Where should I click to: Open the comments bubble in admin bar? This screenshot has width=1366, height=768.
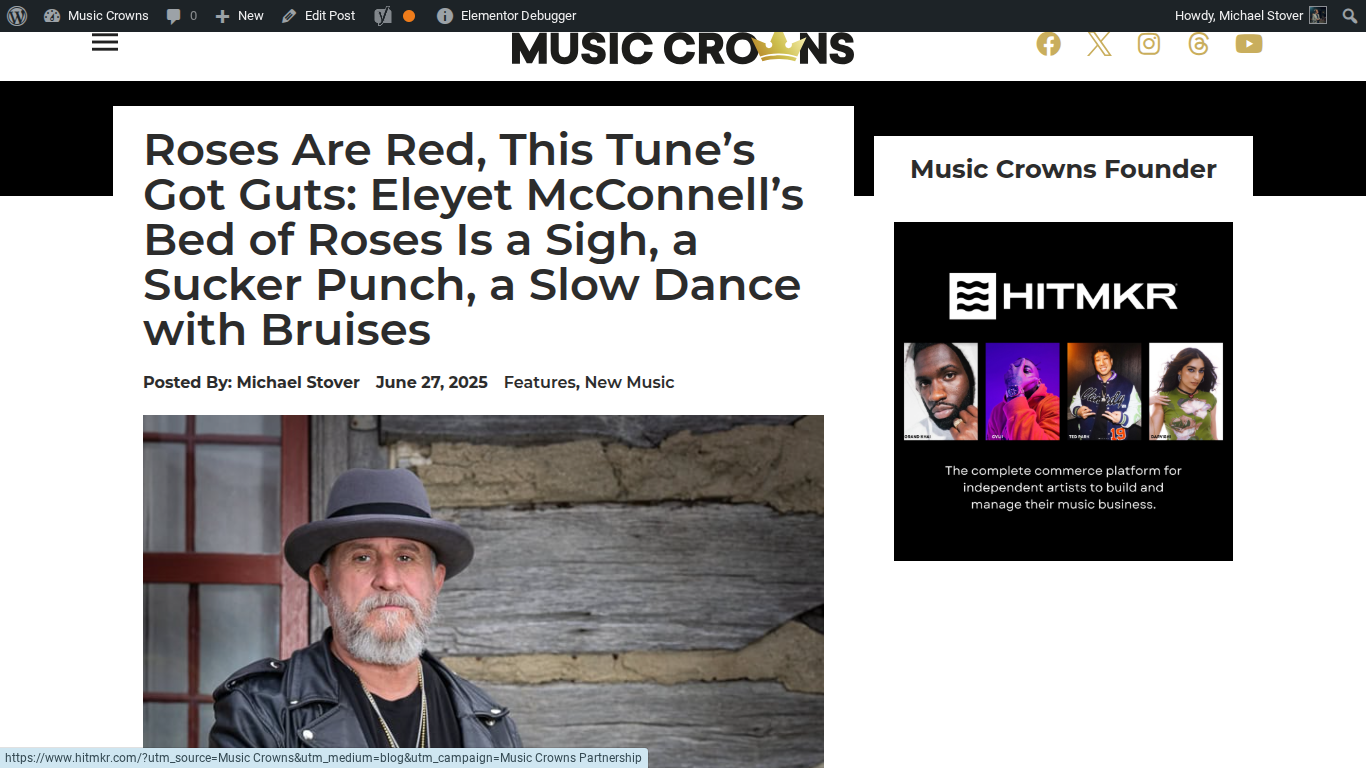click(181, 16)
